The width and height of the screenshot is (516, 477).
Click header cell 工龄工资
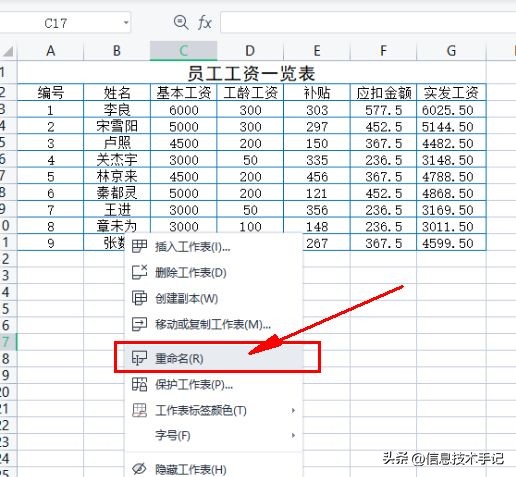[250, 92]
